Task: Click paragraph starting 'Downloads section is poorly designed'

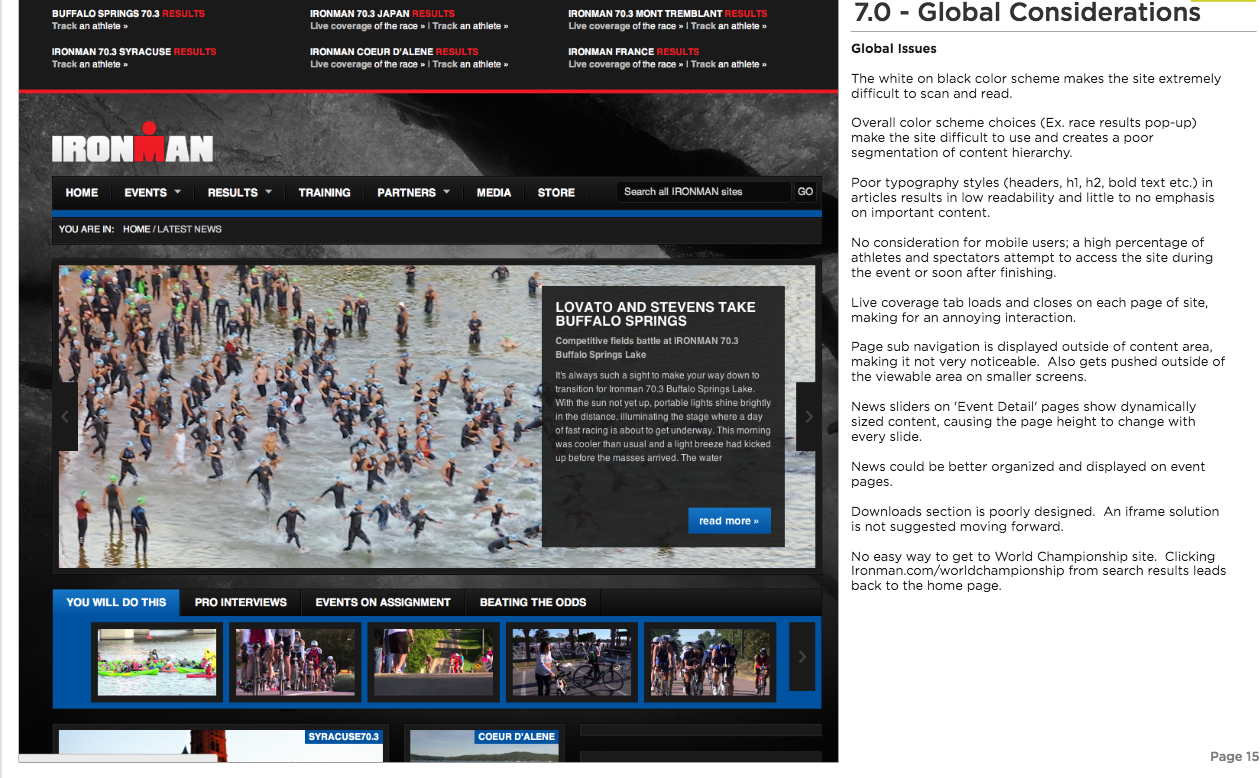Action: tap(1035, 519)
